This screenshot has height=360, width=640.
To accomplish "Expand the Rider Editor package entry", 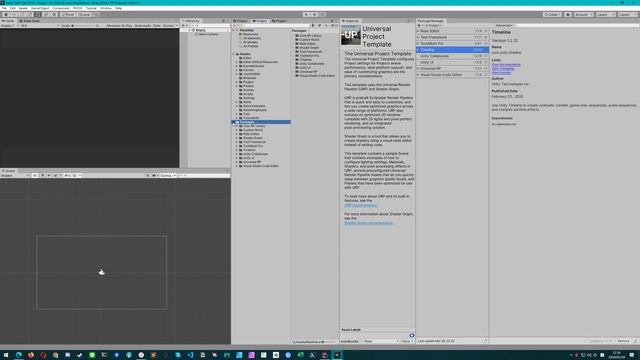I will (x=418, y=31).
